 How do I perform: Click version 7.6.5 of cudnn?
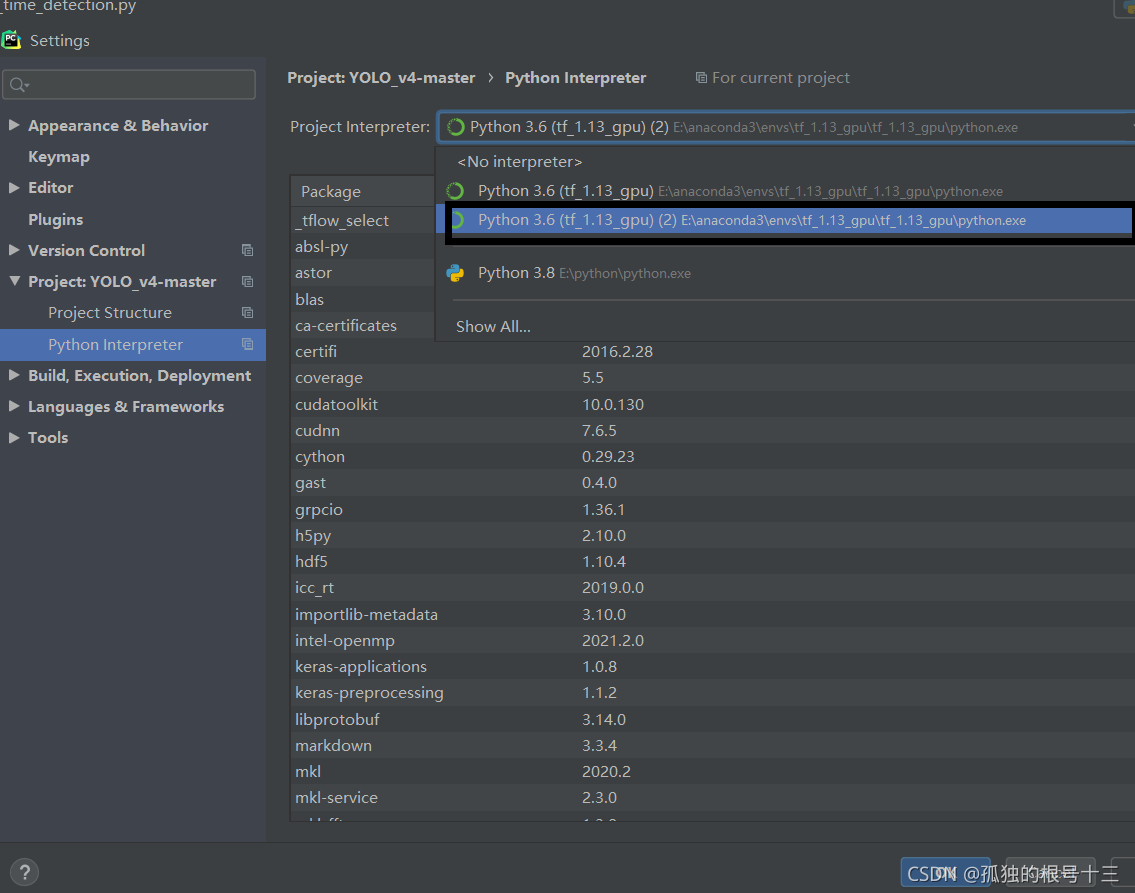(599, 431)
